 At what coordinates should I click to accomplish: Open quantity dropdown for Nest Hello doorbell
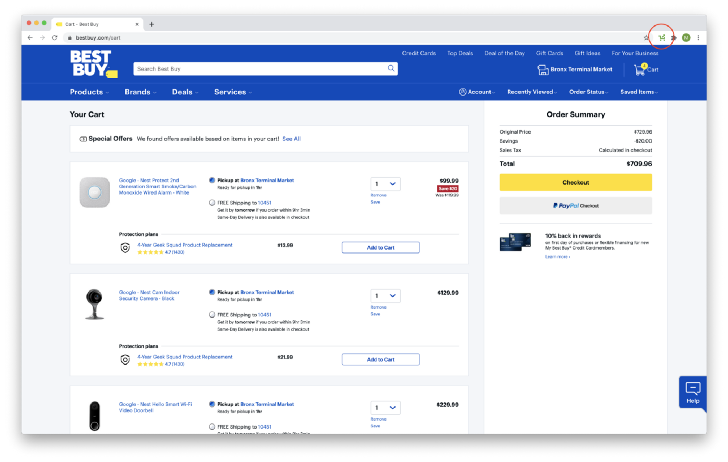coord(385,408)
